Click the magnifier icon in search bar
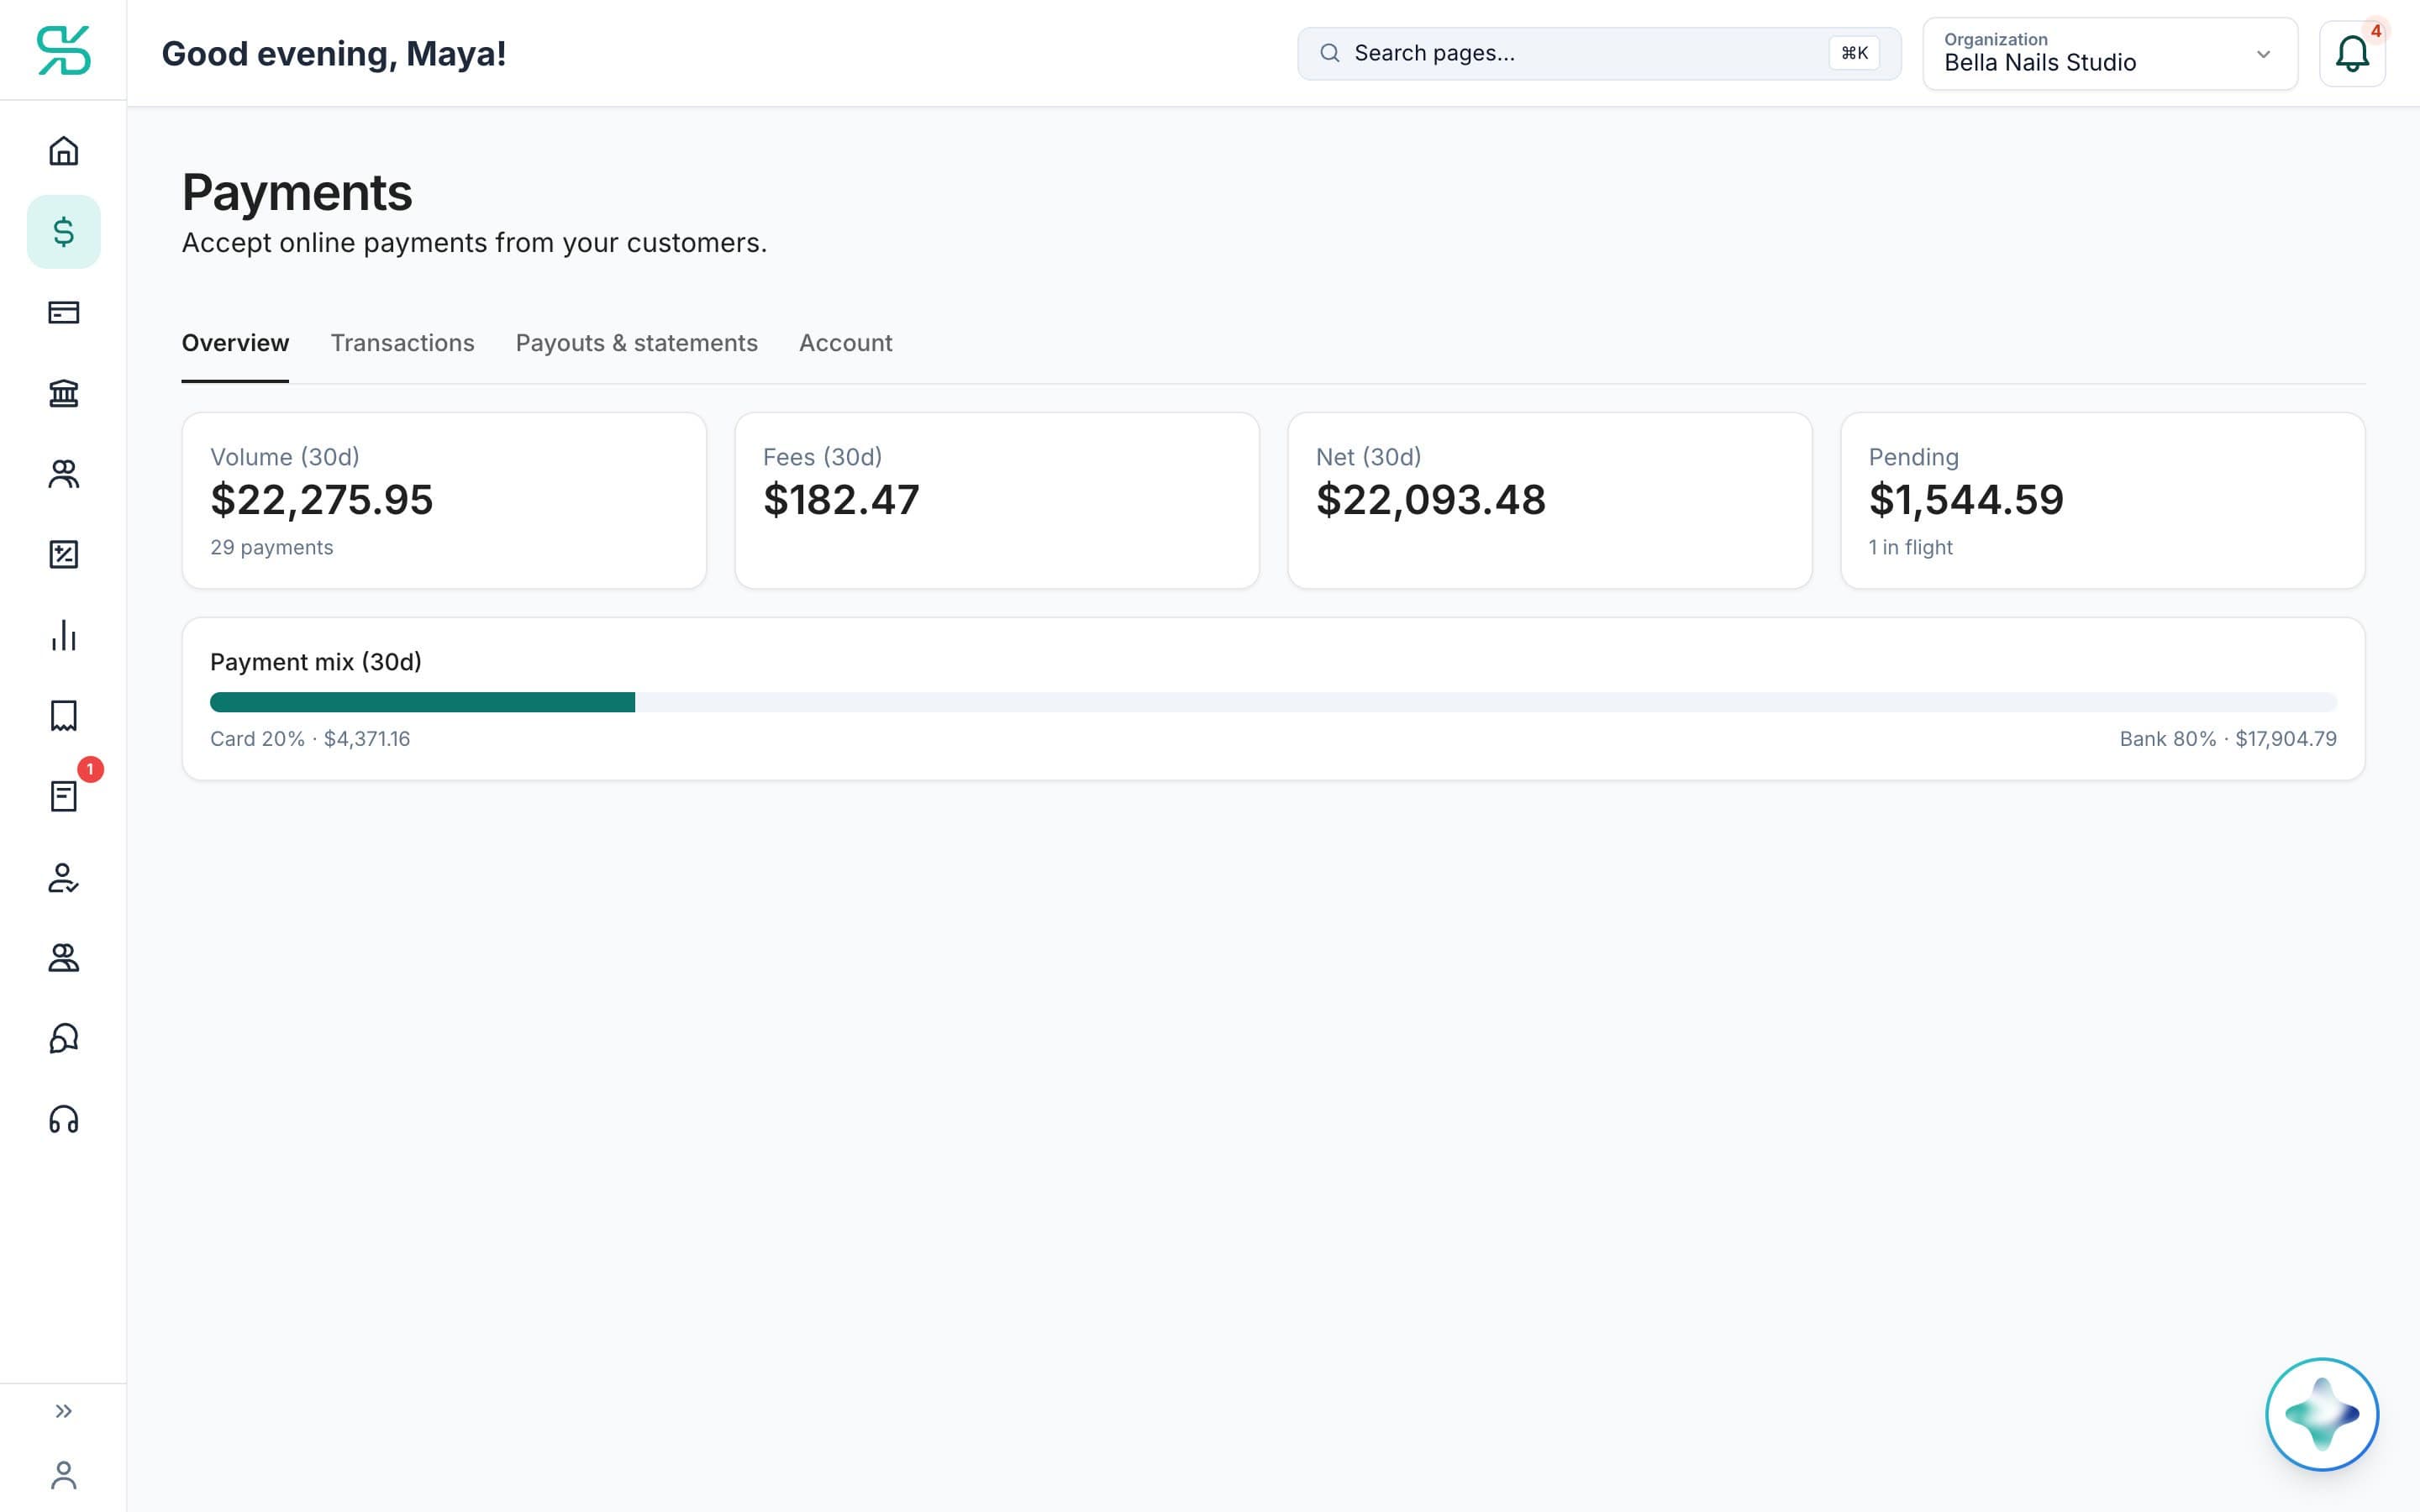2420x1512 pixels. click(x=1329, y=53)
